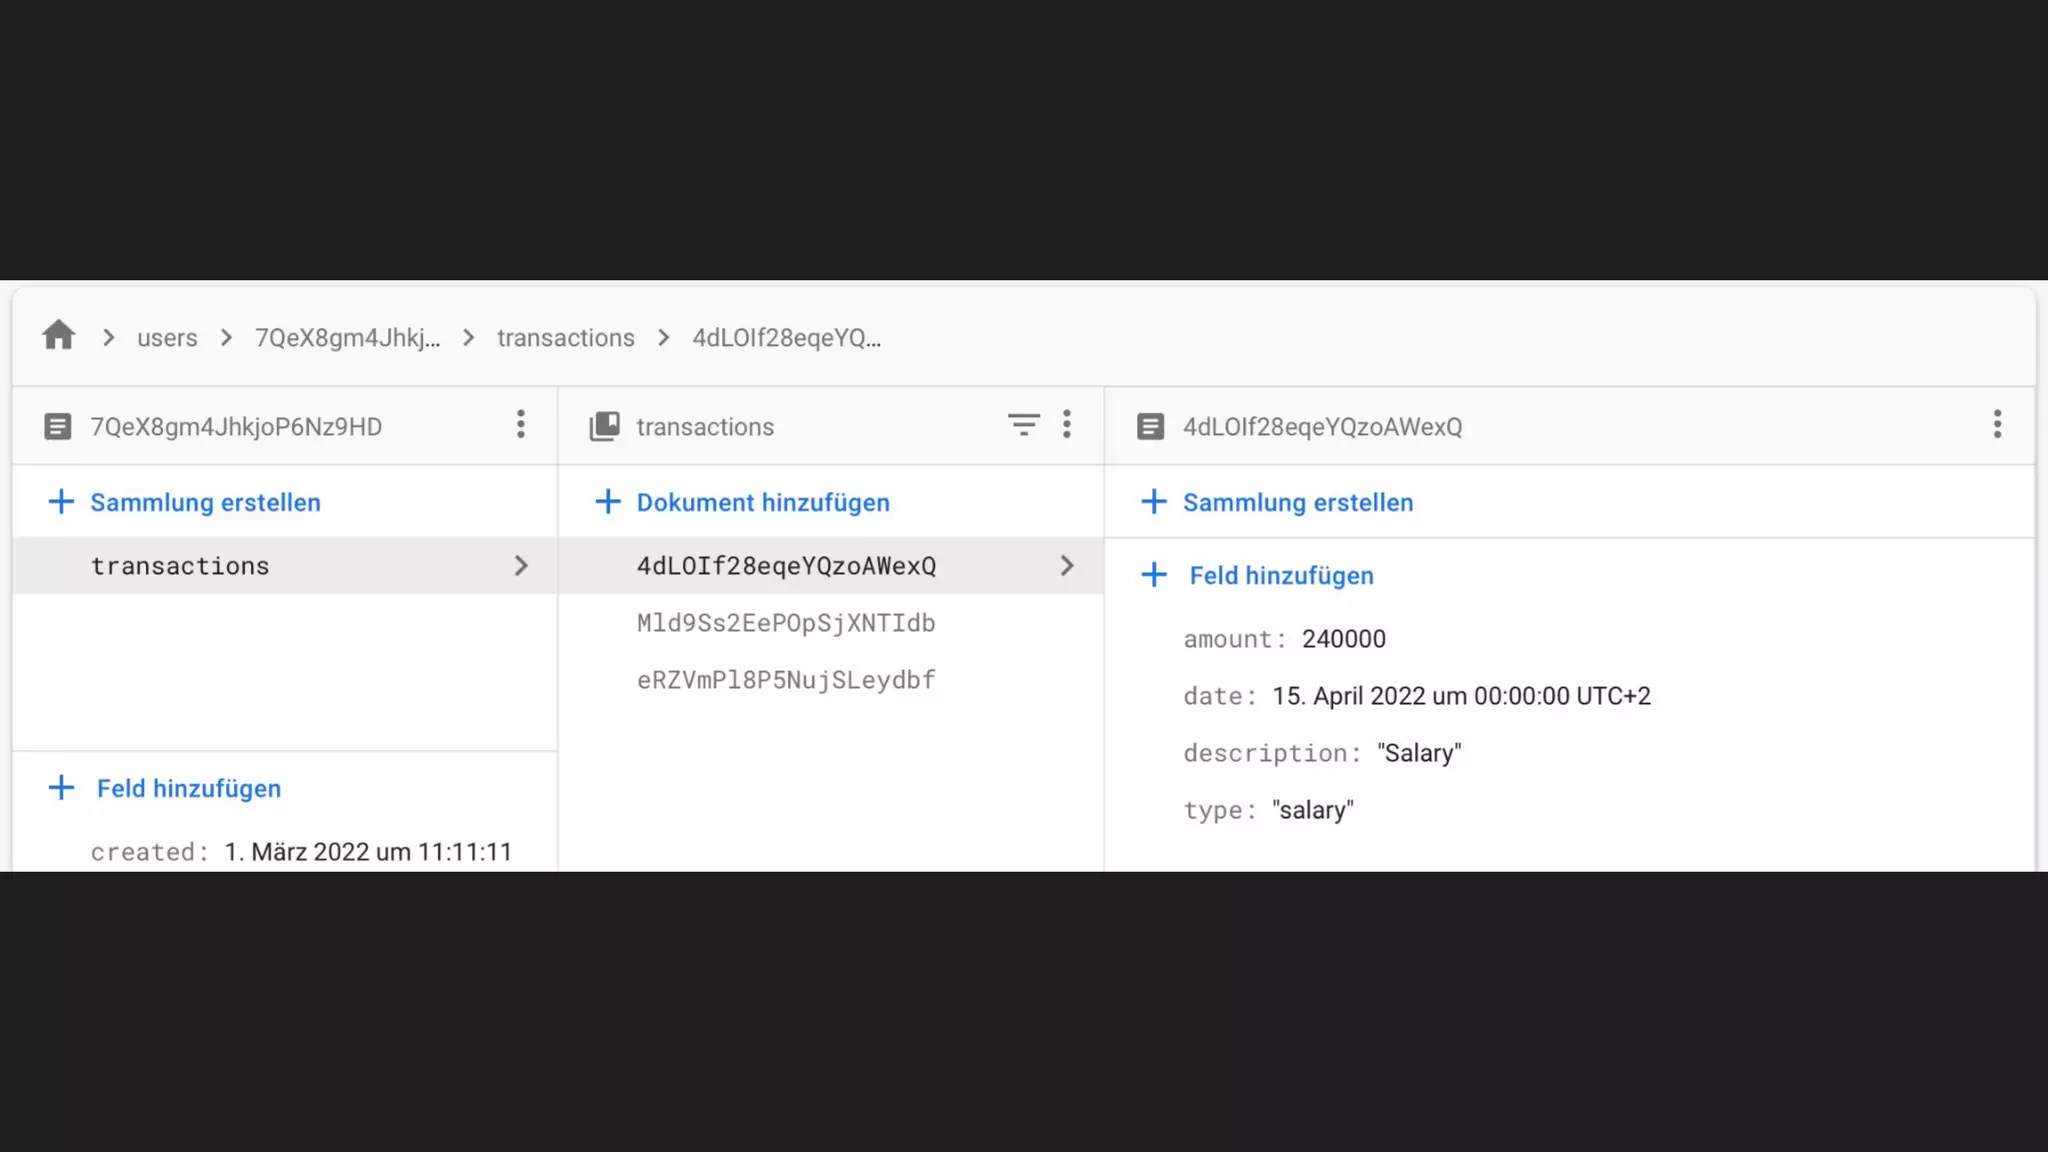Click the collection icon beside transactions header
The height and width of the screenshot is (1152, 2048).
point(605,427)
